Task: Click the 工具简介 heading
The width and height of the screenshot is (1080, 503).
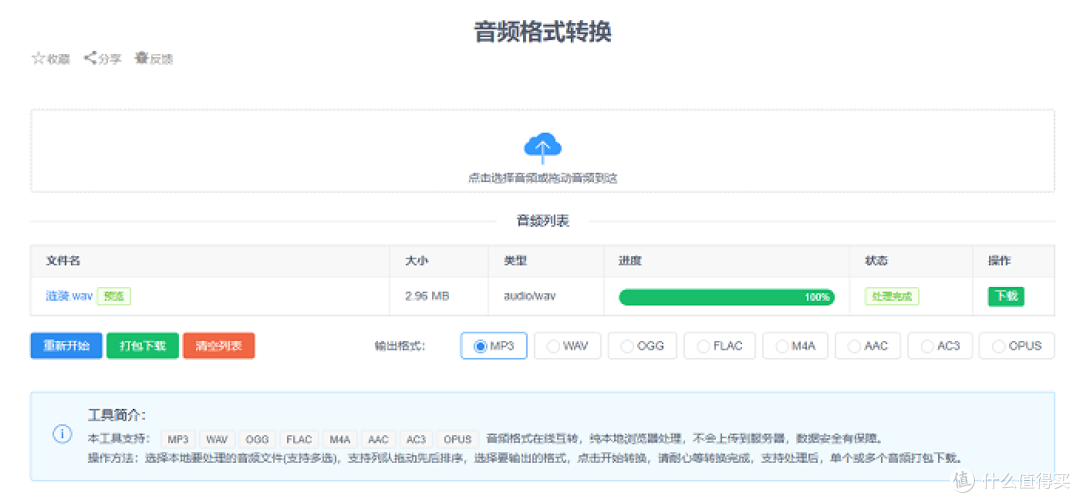Action: pos(117,415)
